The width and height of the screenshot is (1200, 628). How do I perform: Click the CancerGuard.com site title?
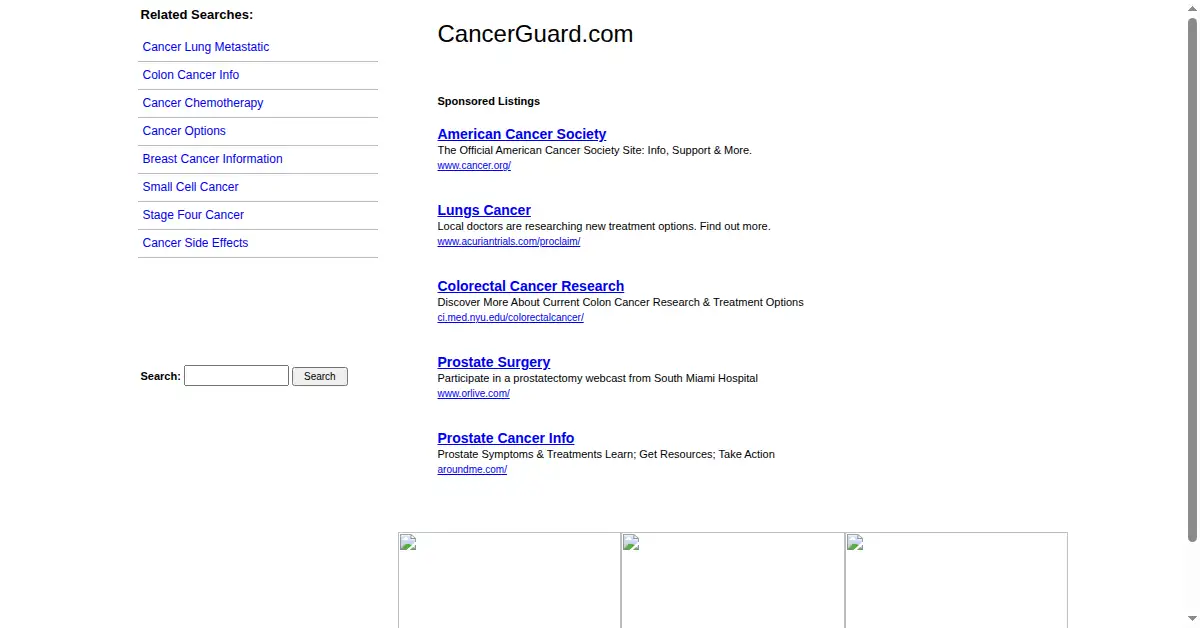(x=535, y=34)
